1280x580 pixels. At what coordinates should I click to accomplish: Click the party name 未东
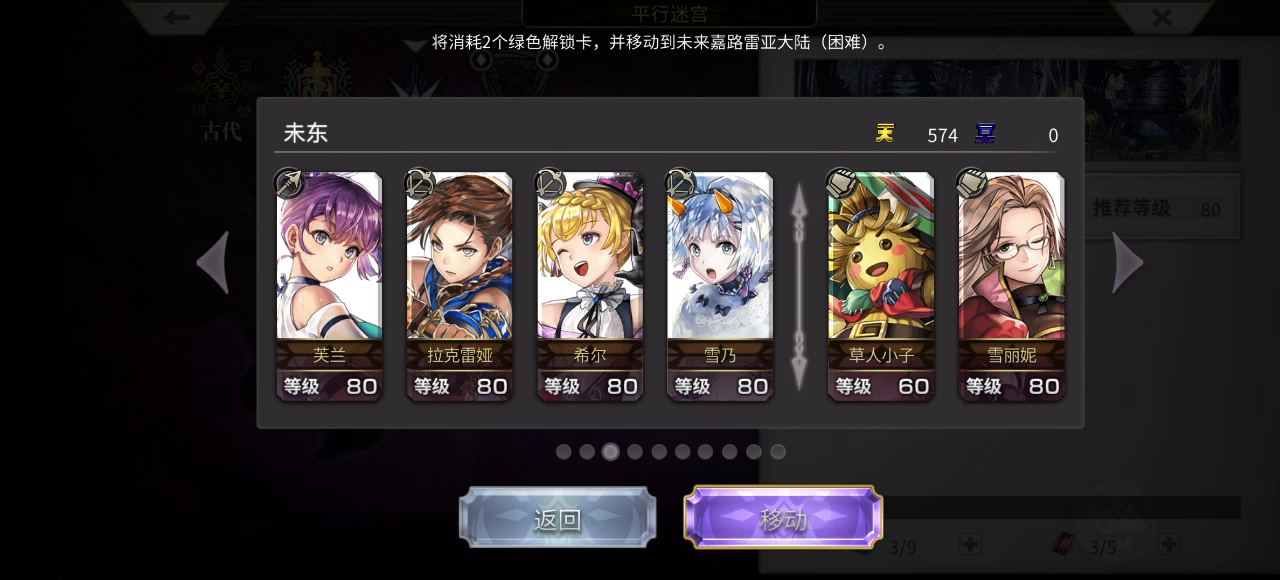tap(306, 133)
